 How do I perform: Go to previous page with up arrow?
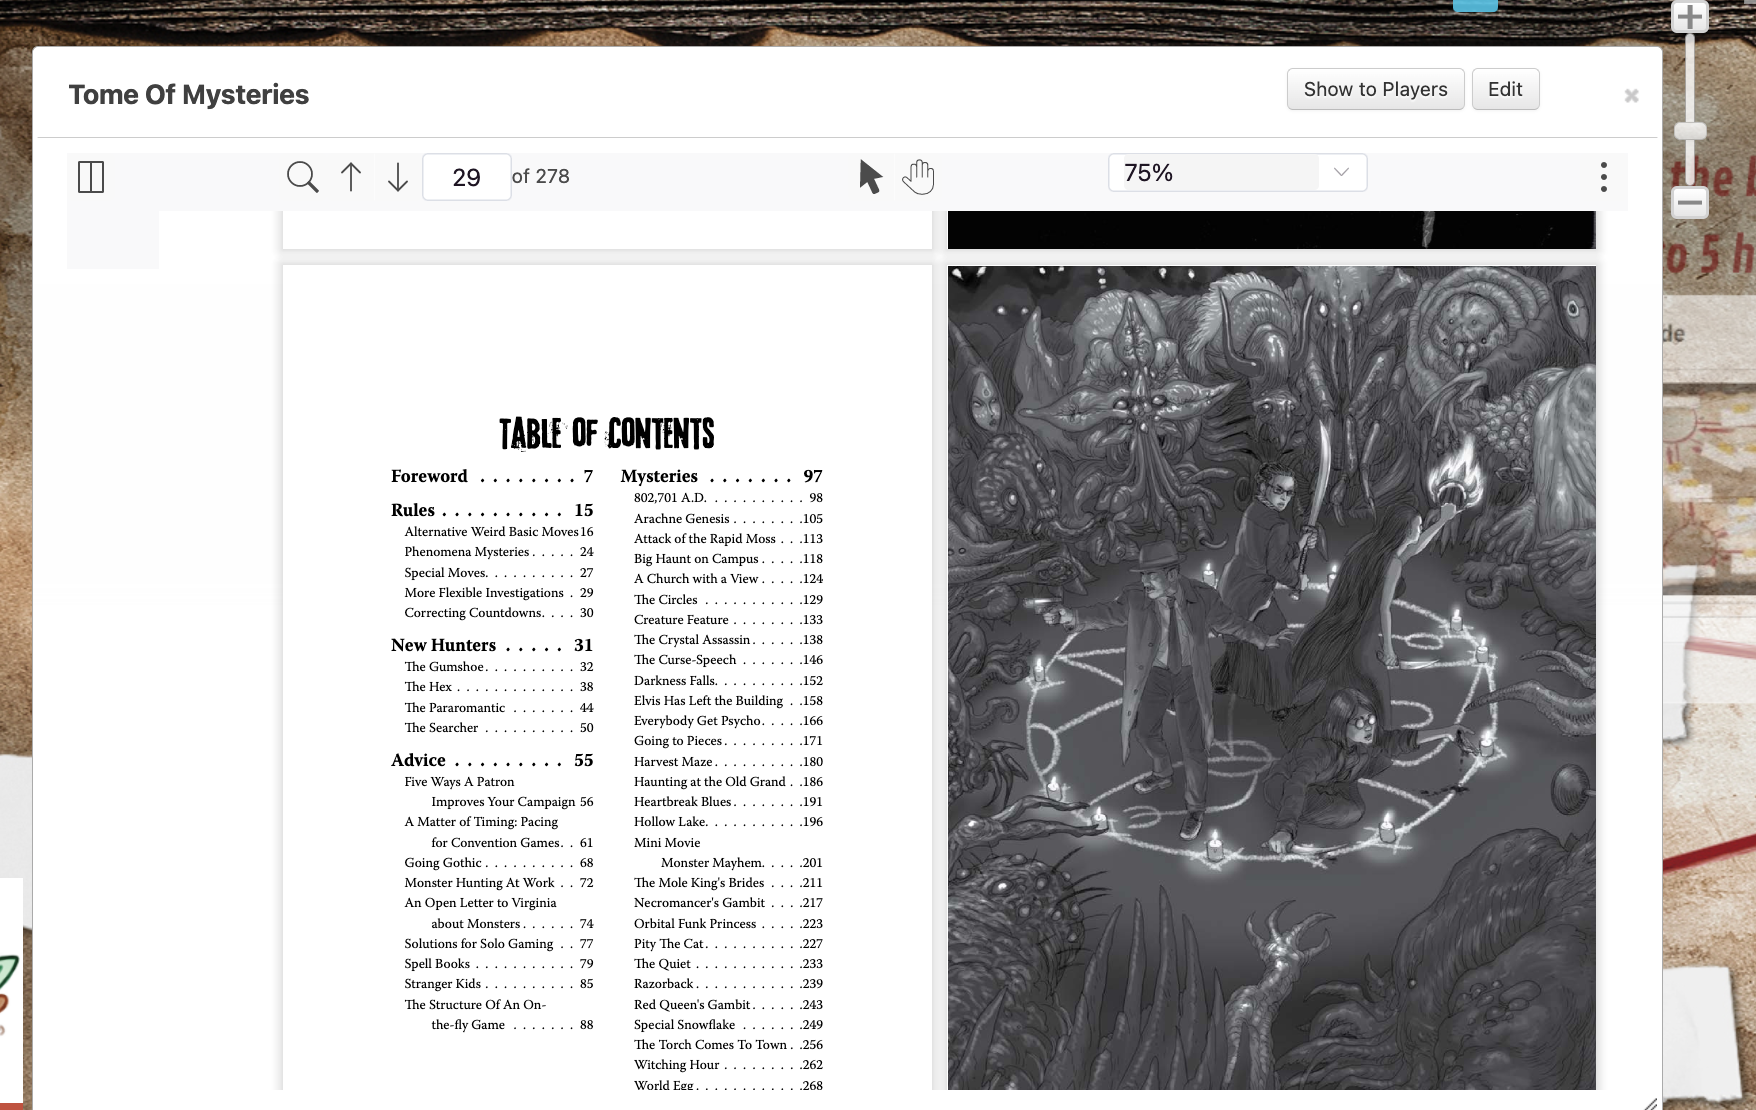click(351, 177)
